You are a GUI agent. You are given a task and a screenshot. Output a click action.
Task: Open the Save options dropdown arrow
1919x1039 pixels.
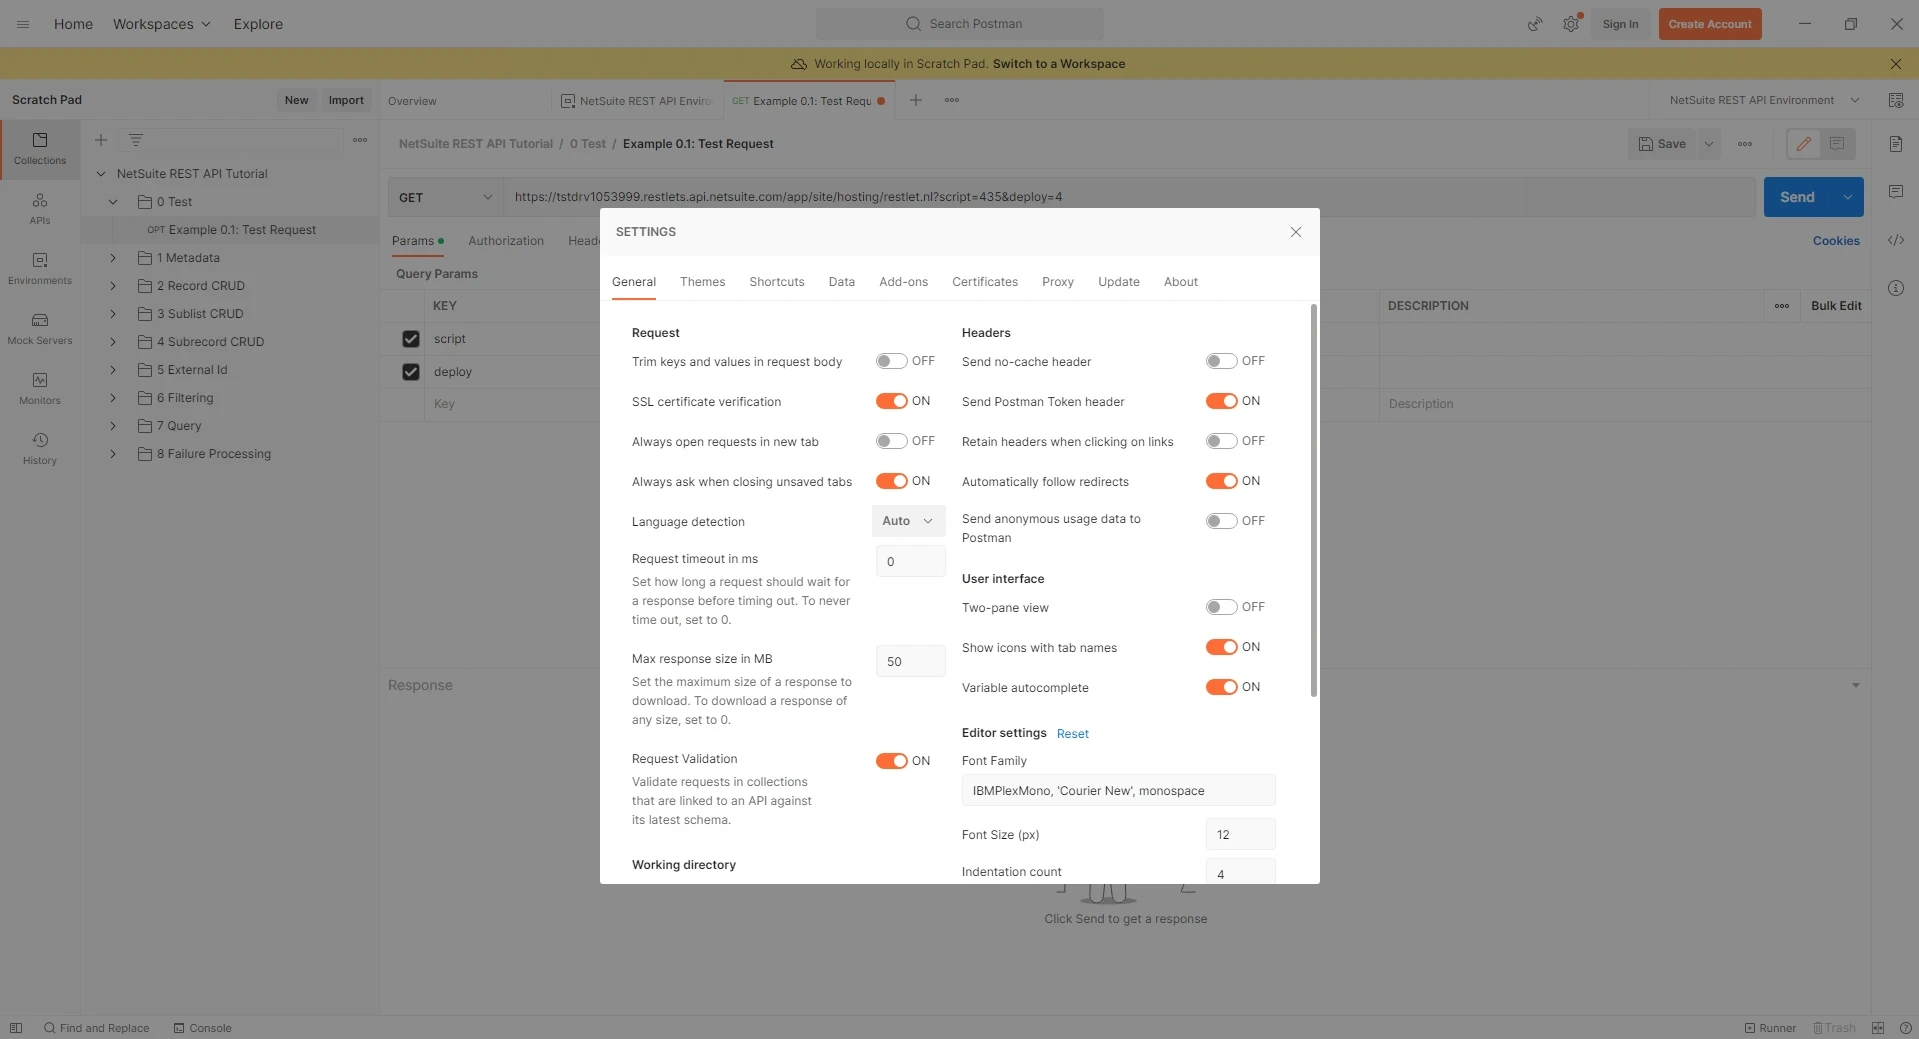[x=1709, y=144]
